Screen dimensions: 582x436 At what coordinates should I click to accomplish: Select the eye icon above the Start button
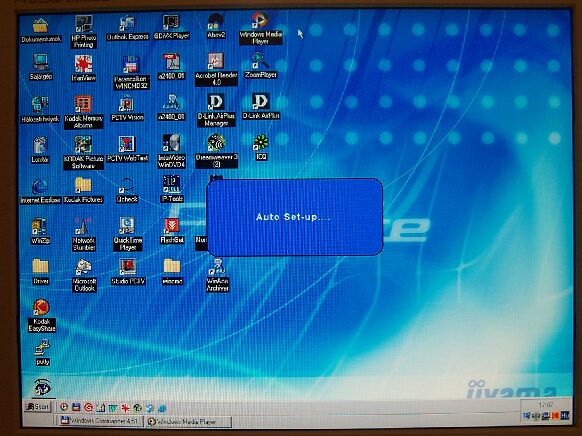pos(42,388)
